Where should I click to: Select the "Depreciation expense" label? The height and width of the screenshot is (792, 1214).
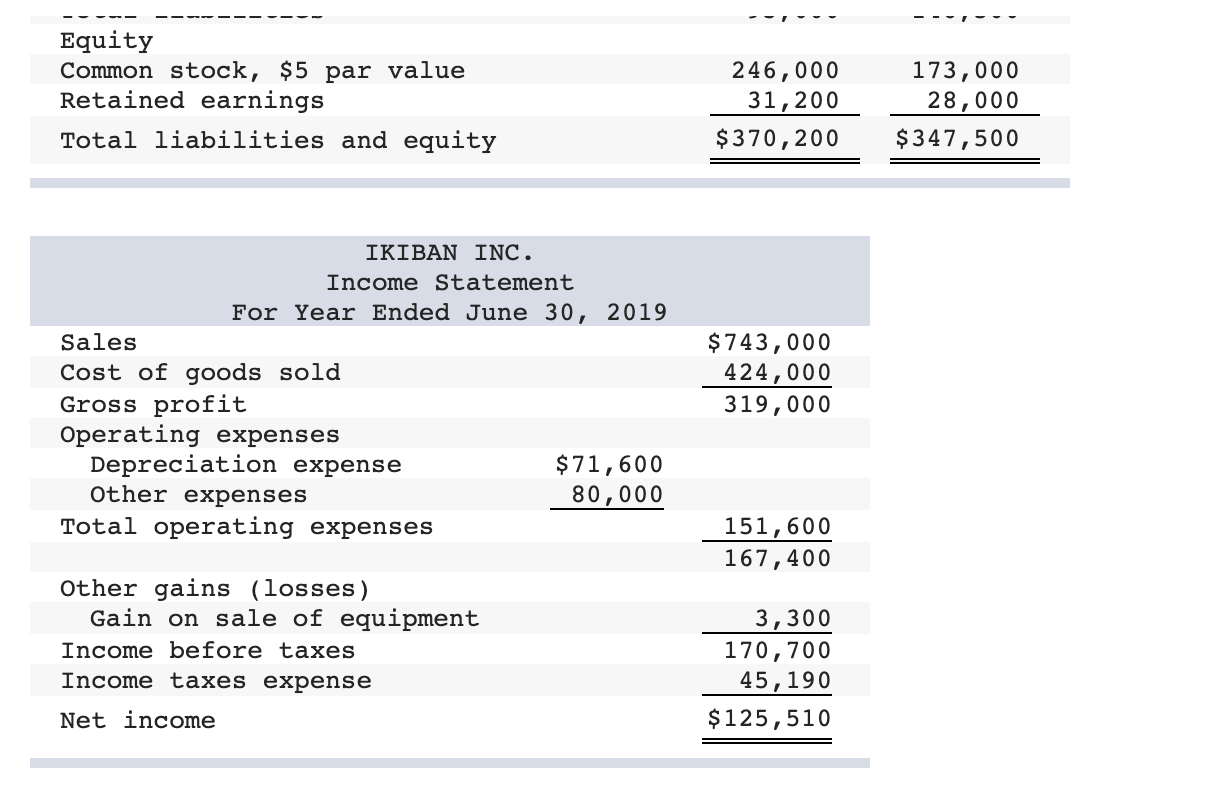(x=246, y=465)
